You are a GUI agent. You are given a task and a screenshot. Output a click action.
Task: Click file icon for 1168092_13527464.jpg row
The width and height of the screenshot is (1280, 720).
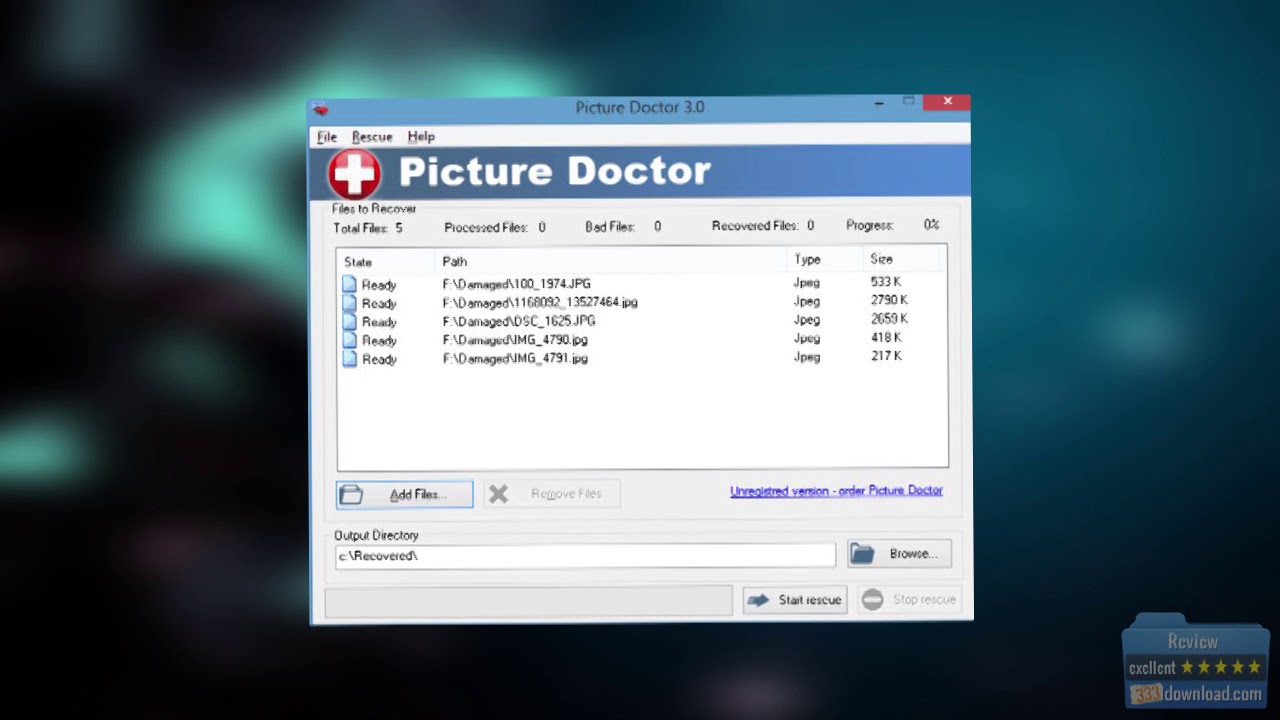[349, 303]
